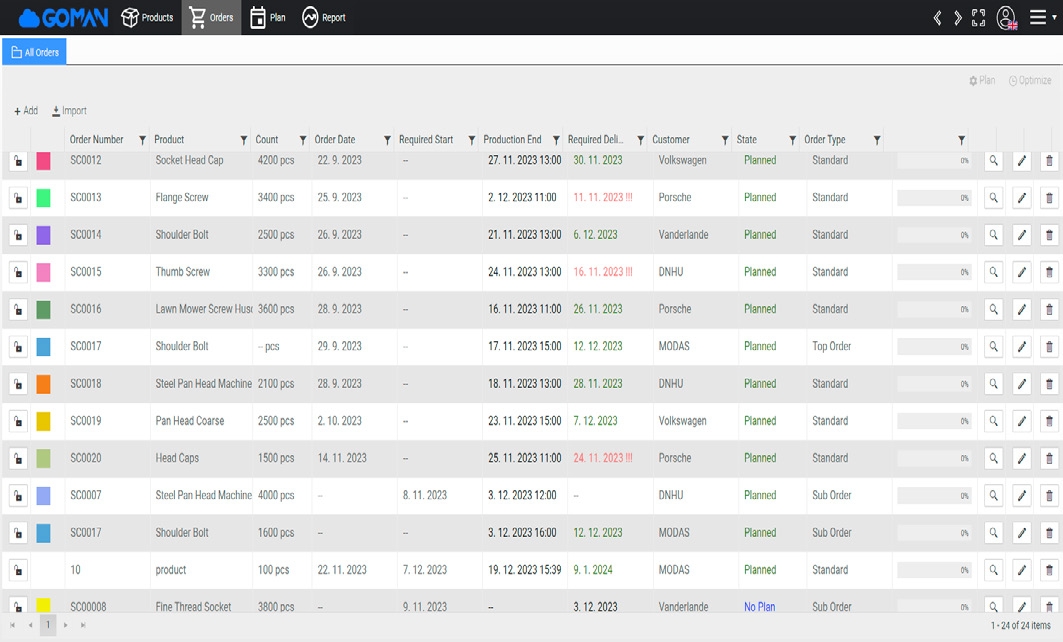Open the user profile icon

pyautogui.click(x=1007, y=18)
